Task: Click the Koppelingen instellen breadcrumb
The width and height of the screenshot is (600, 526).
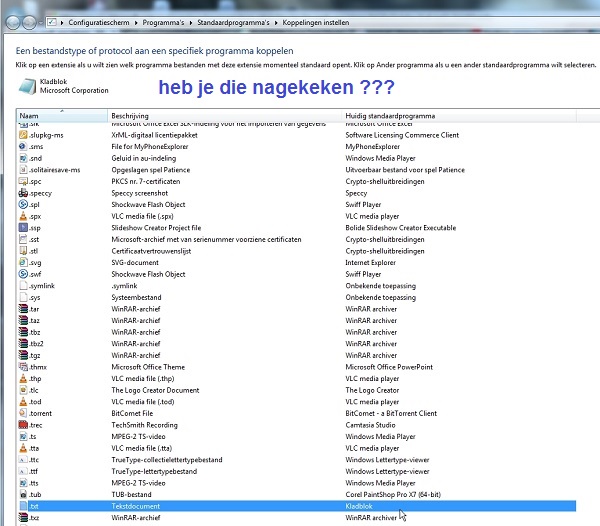Action: point(316,23)
